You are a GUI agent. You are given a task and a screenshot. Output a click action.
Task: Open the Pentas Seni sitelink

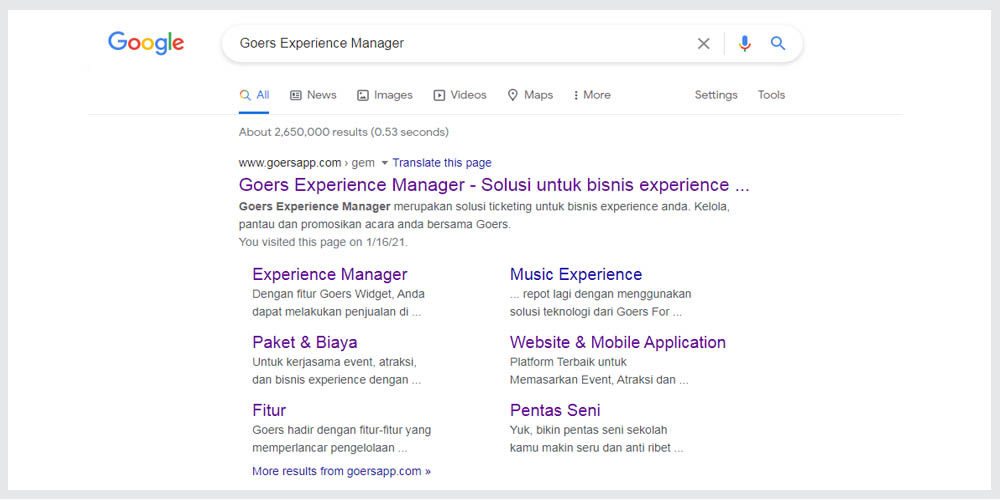(x=555, y=410)
